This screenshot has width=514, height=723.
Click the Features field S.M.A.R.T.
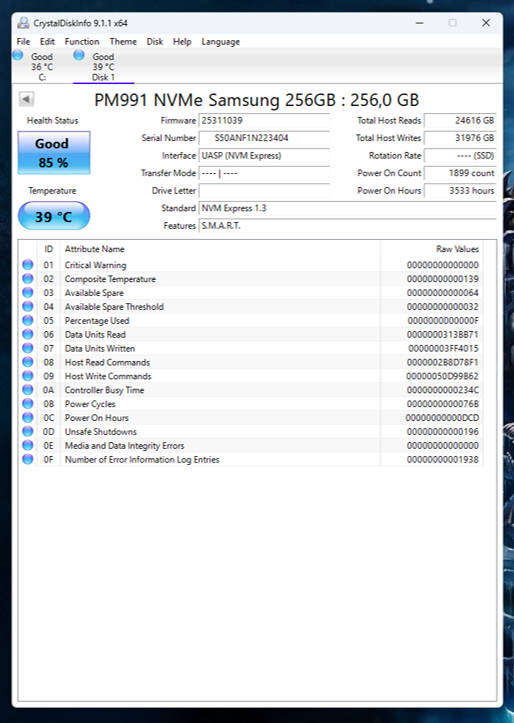[x=348, y=225]
